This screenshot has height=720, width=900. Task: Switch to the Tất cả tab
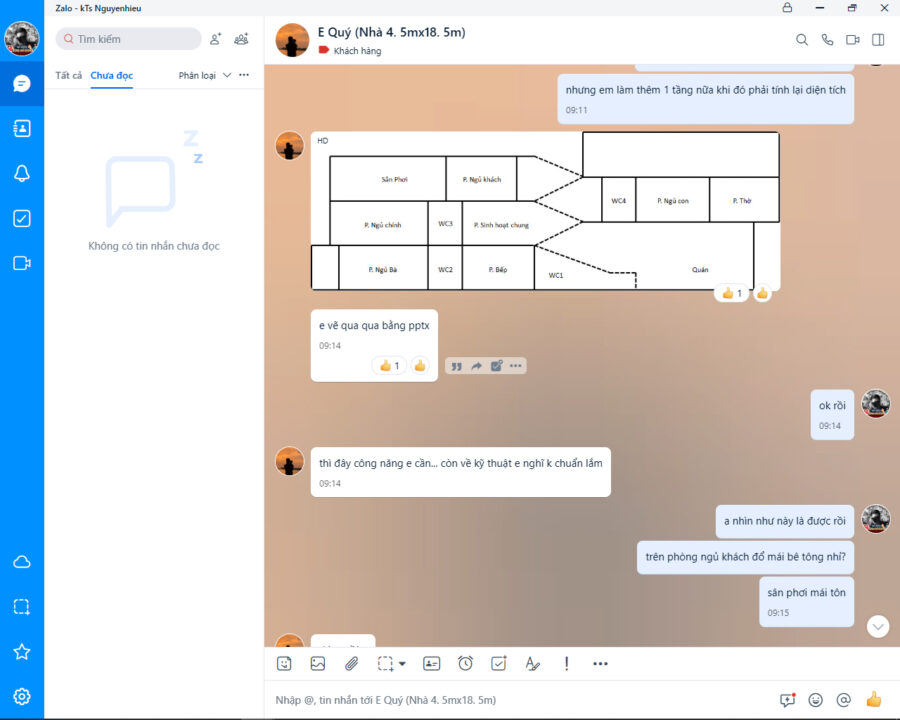click(69, 75)
